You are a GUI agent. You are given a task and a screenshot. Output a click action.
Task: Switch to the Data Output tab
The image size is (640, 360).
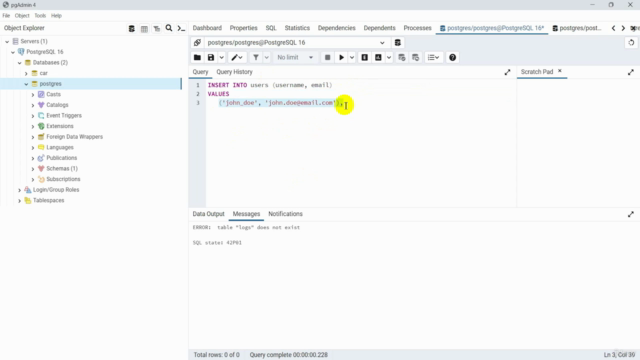[209, 214]
